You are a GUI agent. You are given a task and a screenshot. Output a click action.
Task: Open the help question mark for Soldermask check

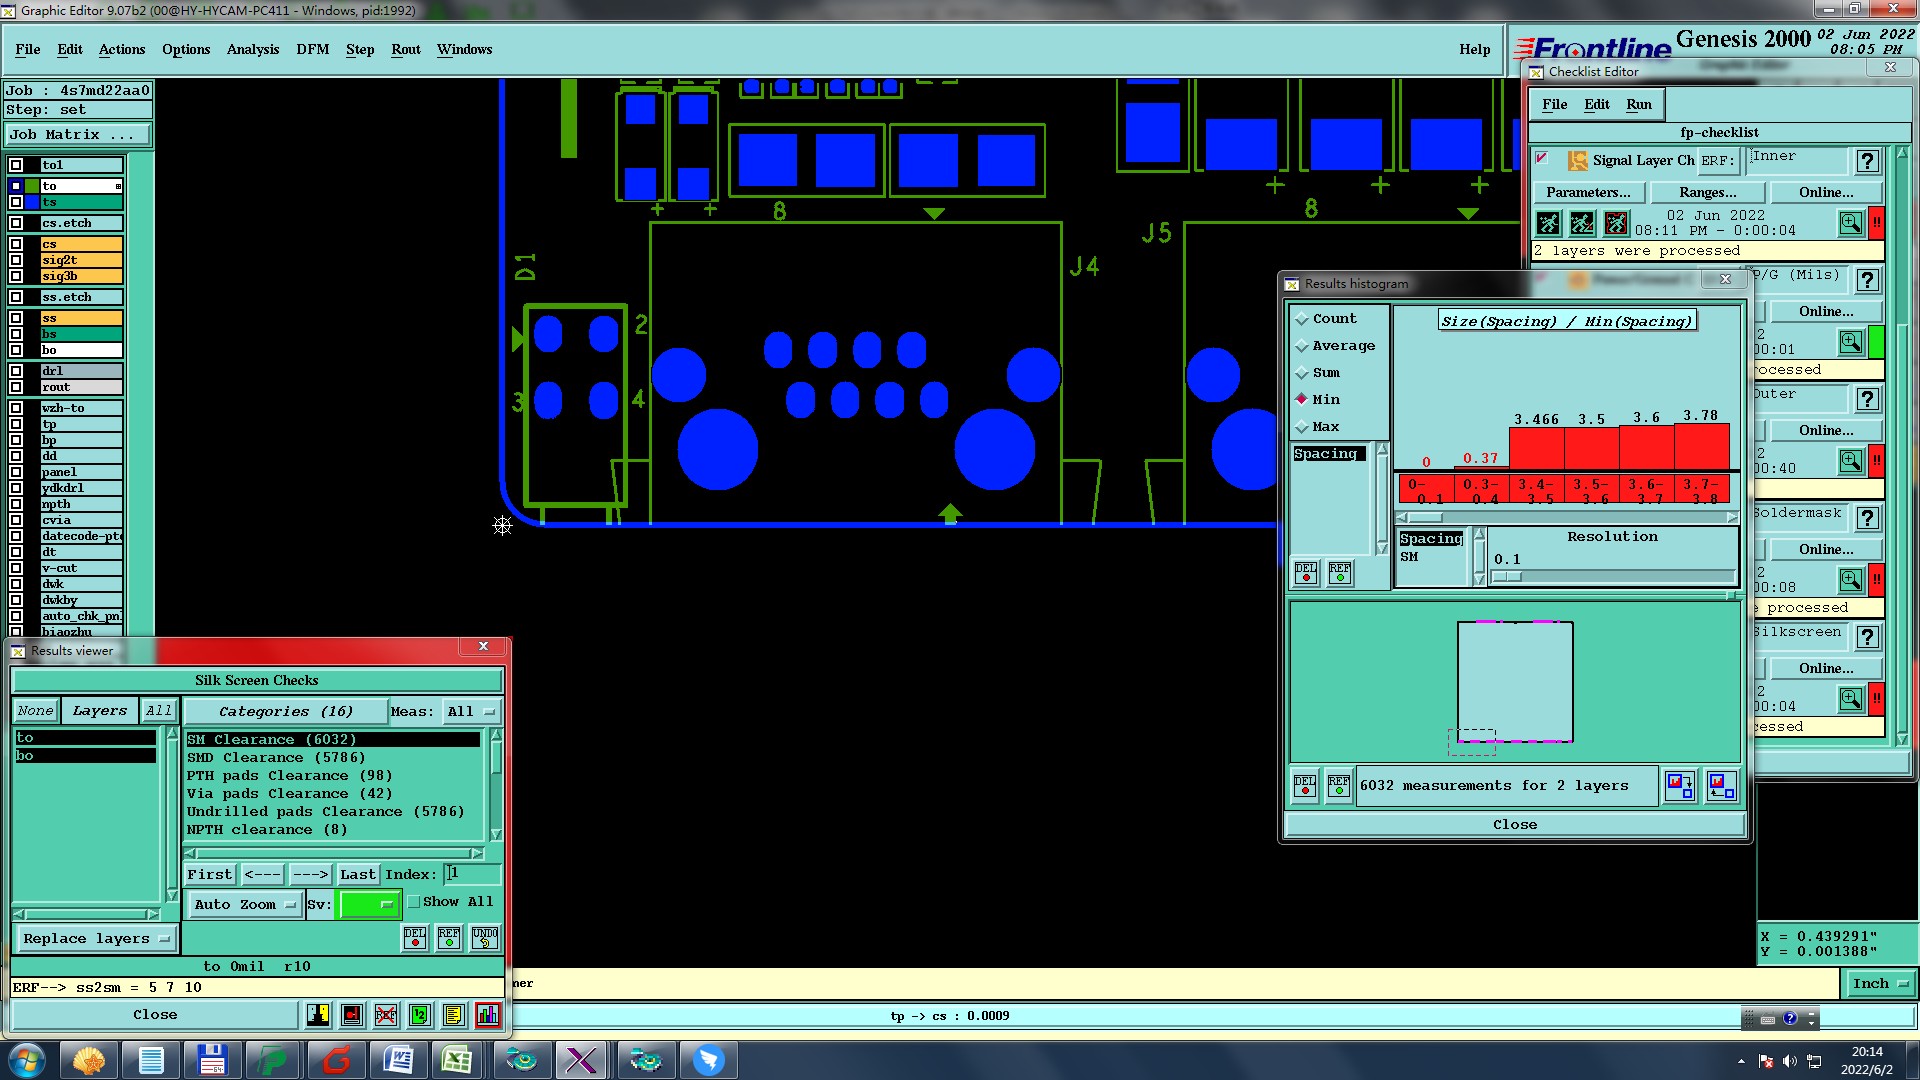pyautogui.click(x=1866, y=518)
